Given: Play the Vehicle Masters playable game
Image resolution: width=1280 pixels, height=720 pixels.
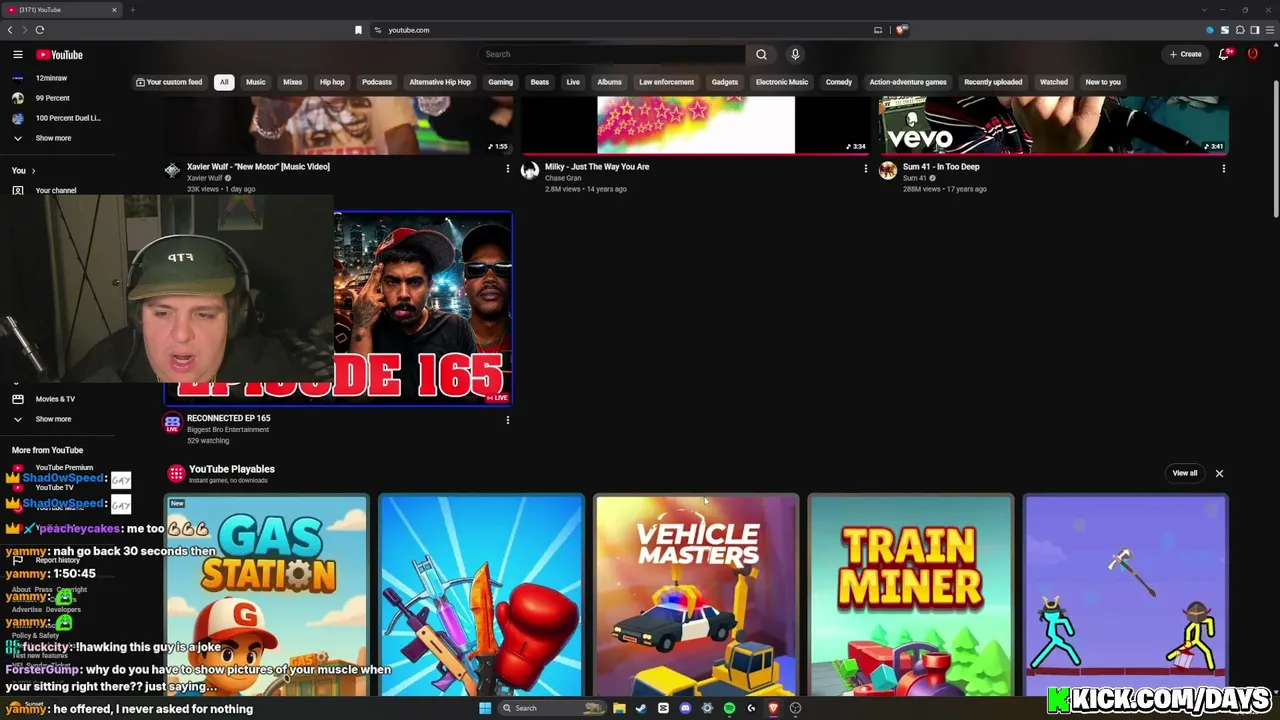Looking at the screenshot, I should [696, 595].
